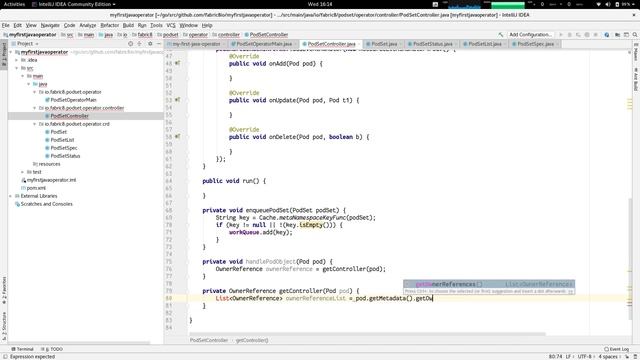Screen dimensions: 640x360
Task: Click the locate-file target icon in Project panel
Action: pos(130,44)
